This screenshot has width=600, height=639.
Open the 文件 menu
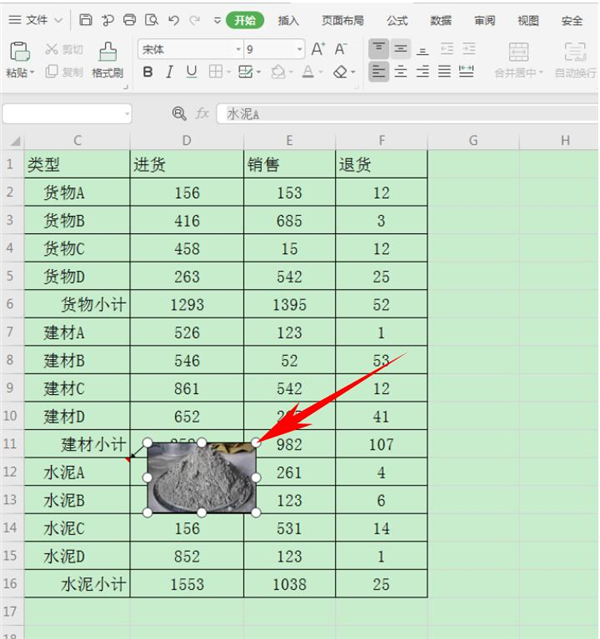coord(36,20)
